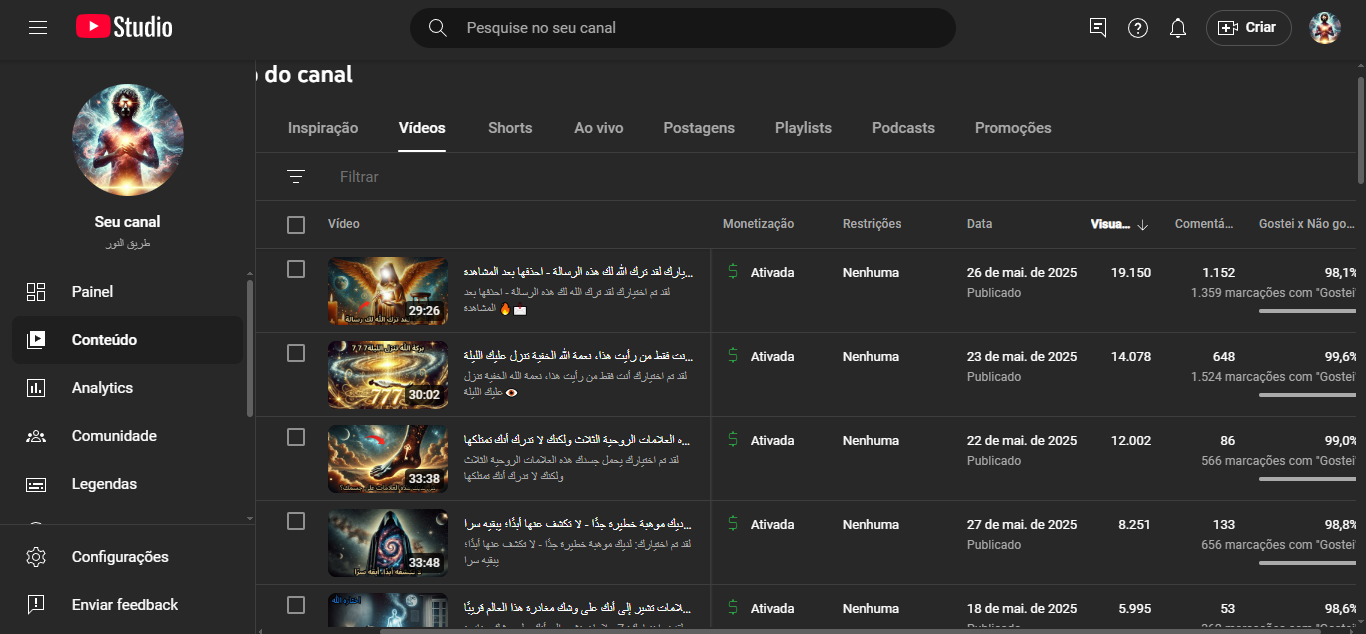Toggle the select-all videos checkbox
Screen dimensions: 1366x634
[296, 225]
